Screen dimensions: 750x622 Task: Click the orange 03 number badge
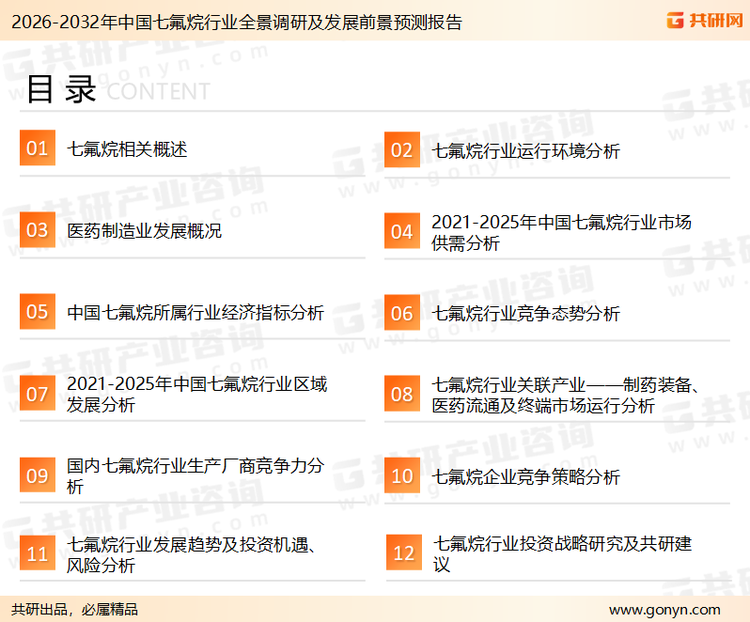tap(37, 230)
